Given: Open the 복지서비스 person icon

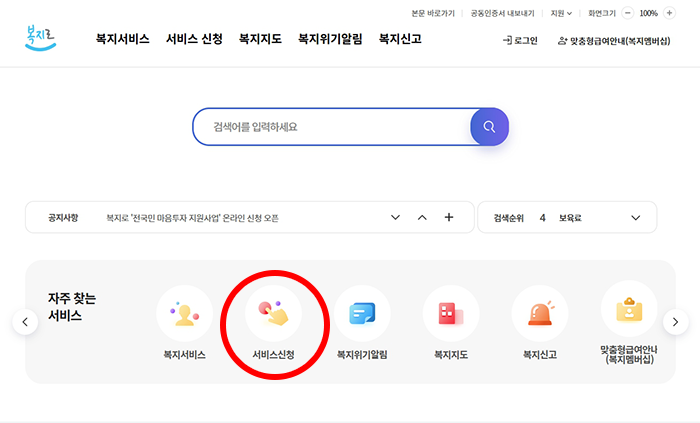Looking at the screenshot, I should point(184,313).
